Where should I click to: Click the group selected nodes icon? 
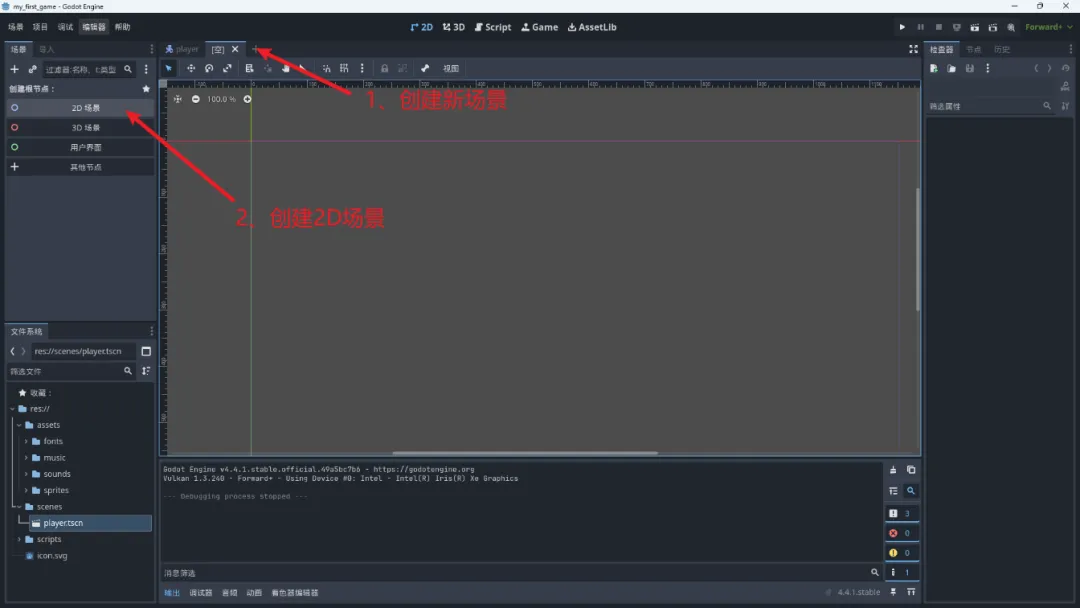(x=403, y=68)
